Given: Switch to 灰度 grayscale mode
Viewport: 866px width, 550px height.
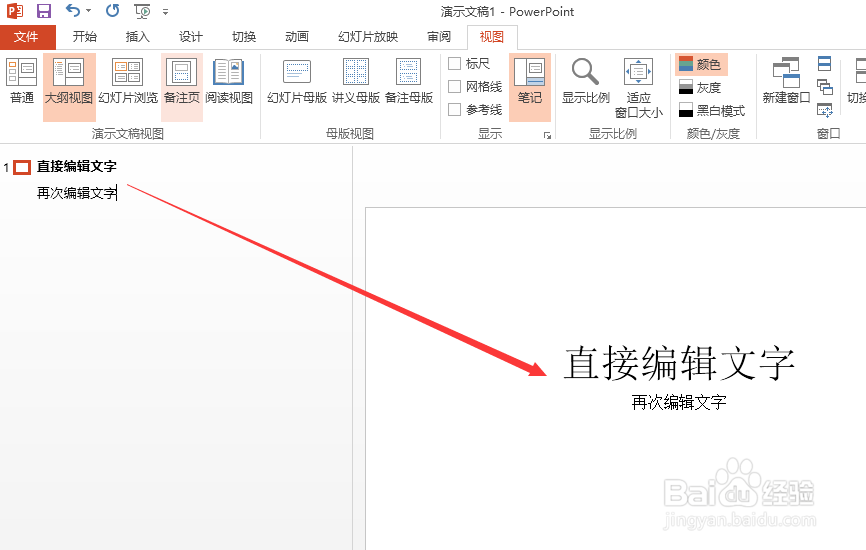Looking at the screenshot, I should click(x=700, y=87).
